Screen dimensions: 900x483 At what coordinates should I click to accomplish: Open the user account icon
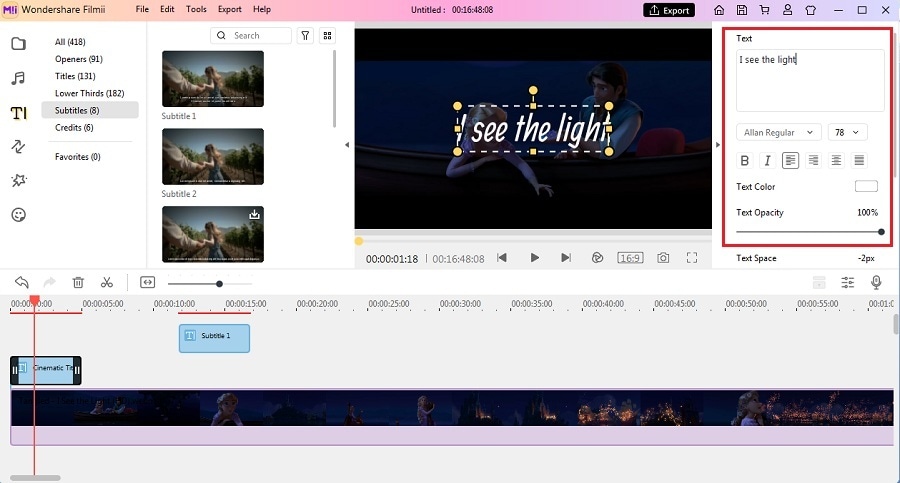[x=788, y=10]
